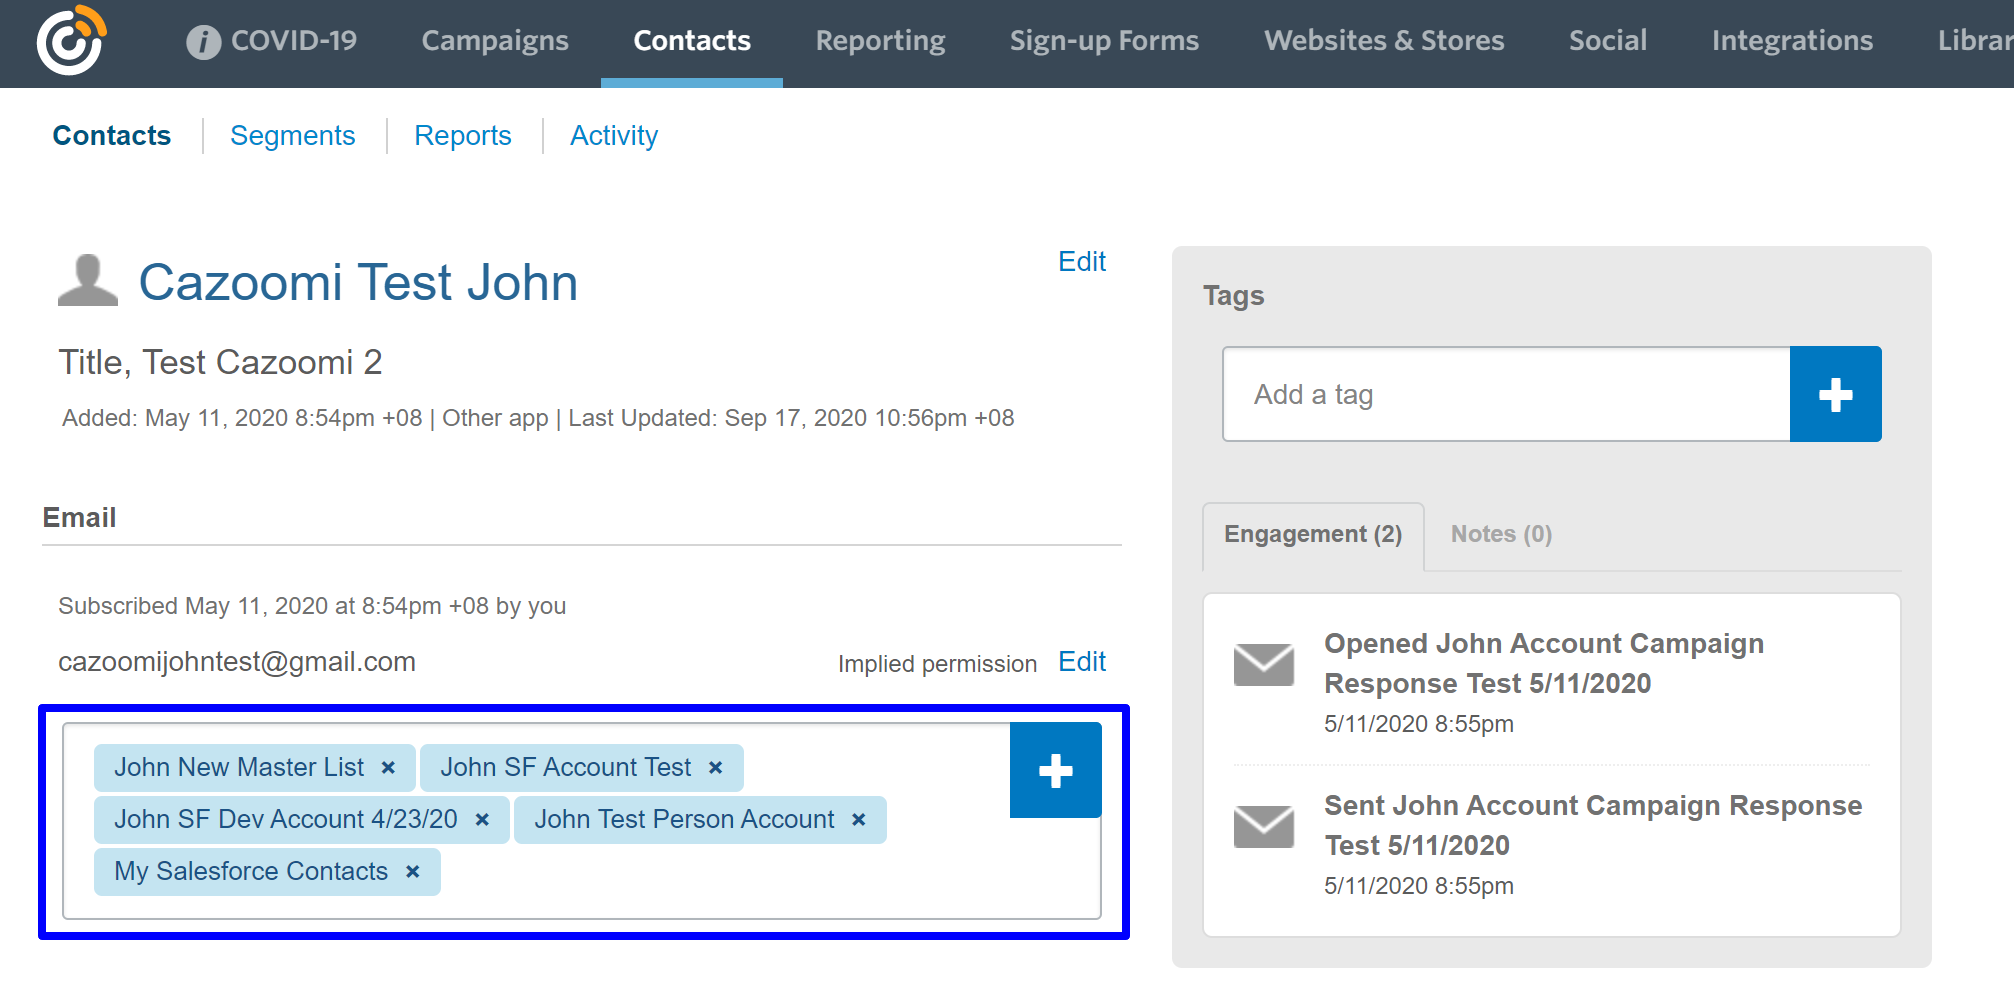Go to Reporting in top navigation
2014x998 pixels.
point(880,40)
